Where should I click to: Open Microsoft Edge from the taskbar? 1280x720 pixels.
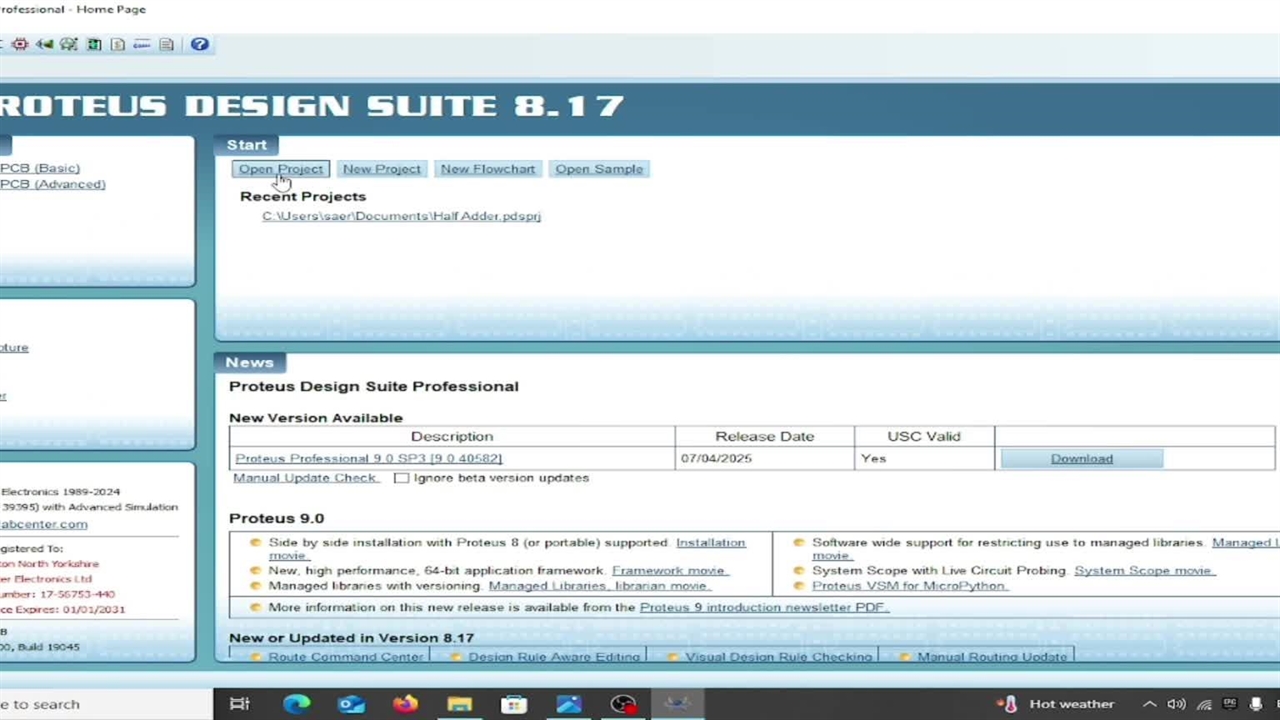(296, 704)
